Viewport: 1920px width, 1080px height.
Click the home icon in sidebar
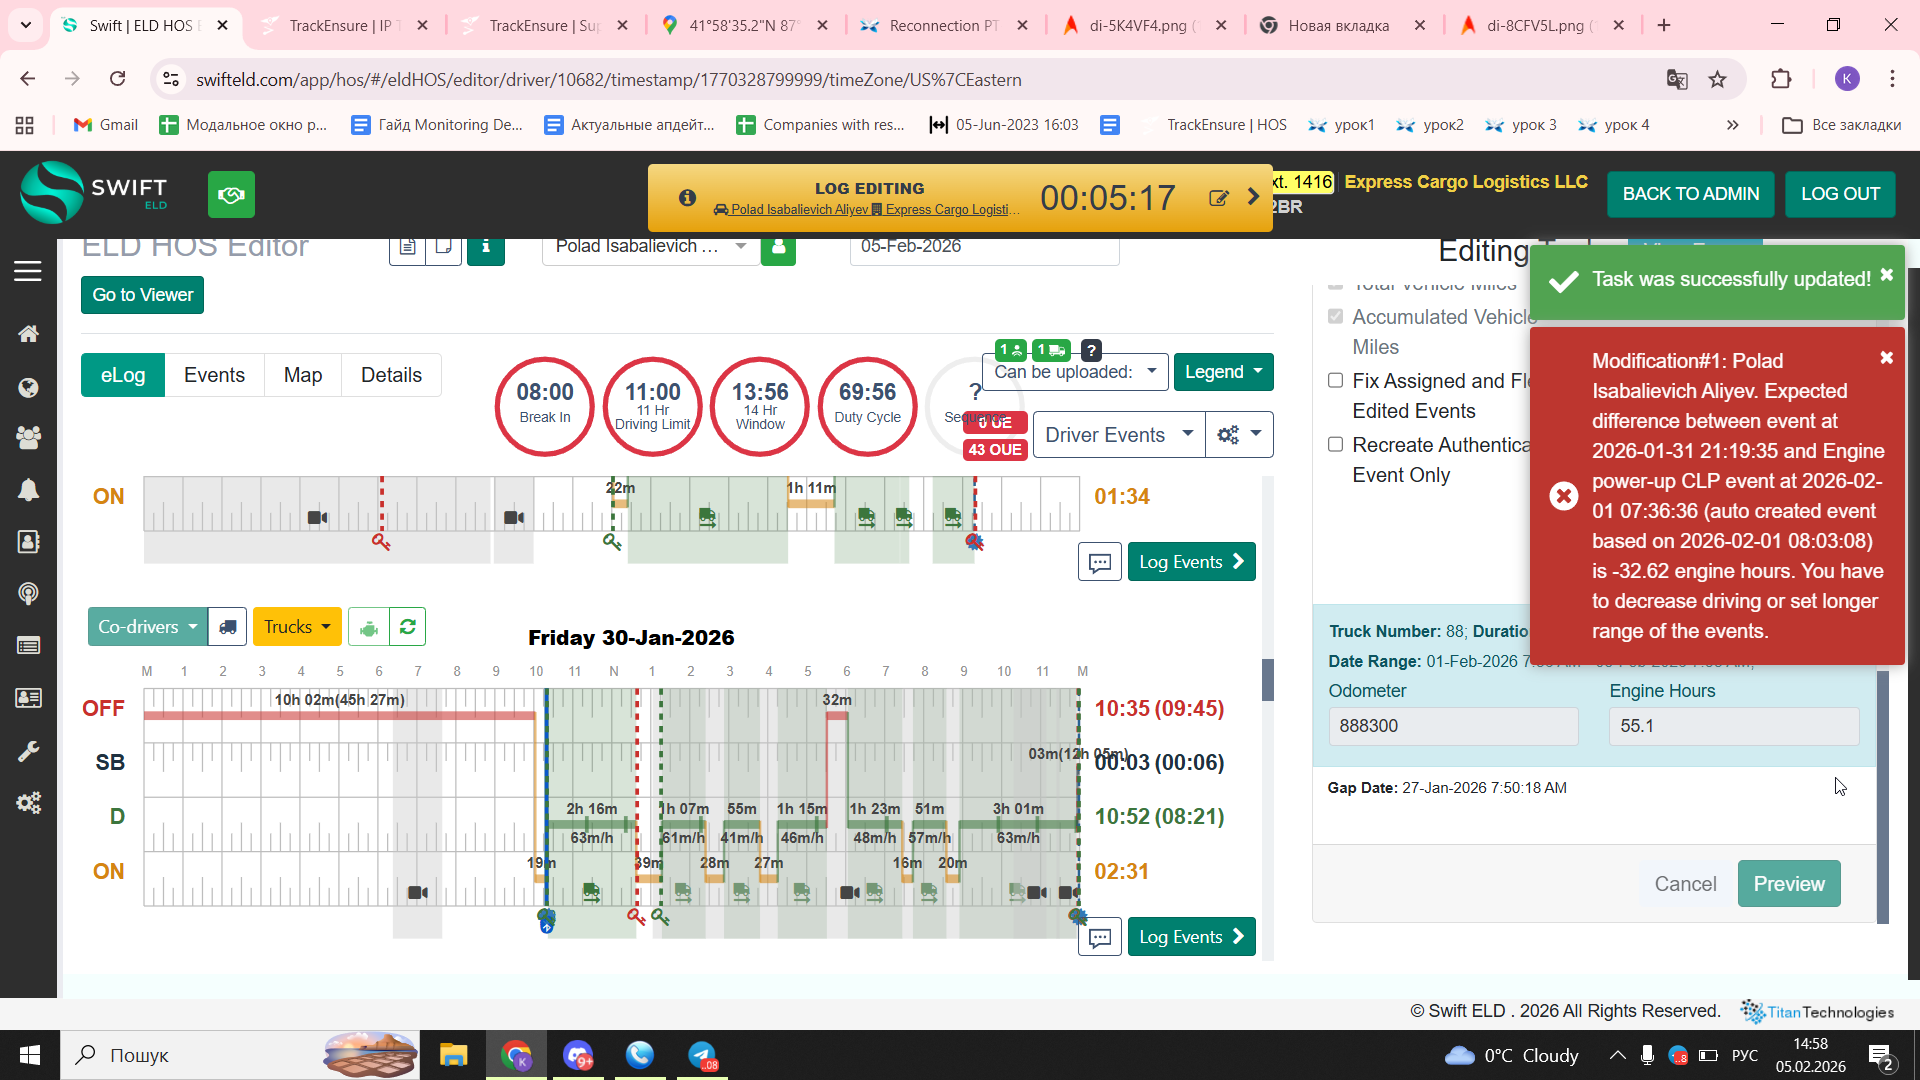tap(28, 334)
